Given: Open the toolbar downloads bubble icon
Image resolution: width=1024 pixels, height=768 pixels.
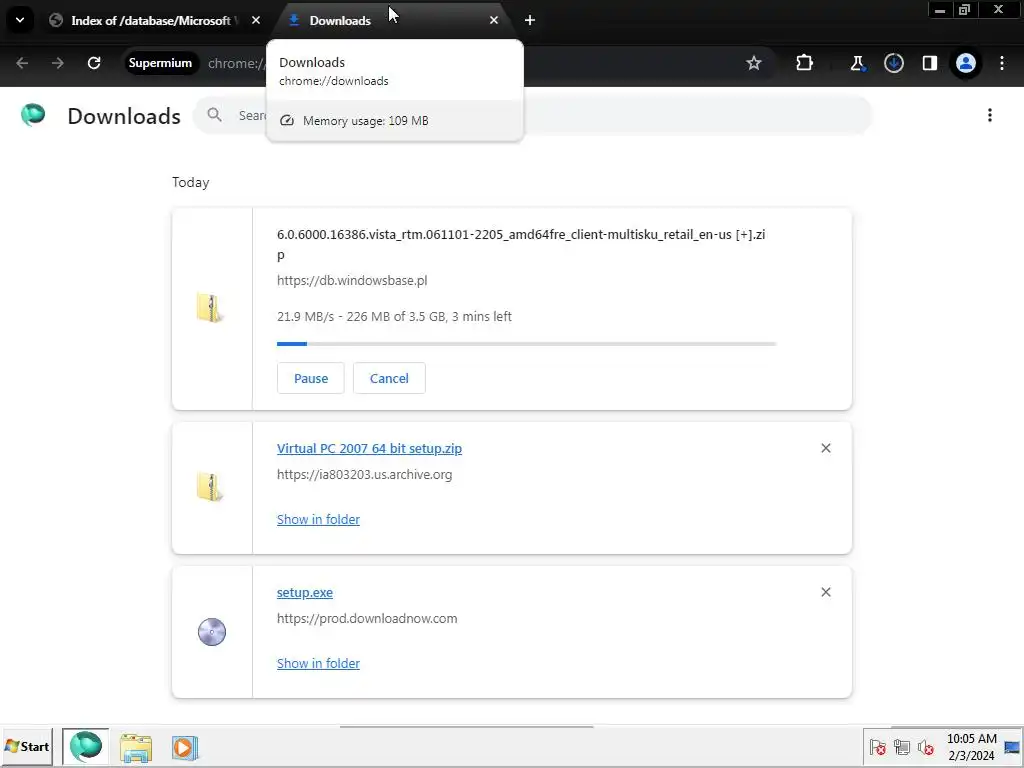Looking at the screenshot, I should (x=893, y=63).
